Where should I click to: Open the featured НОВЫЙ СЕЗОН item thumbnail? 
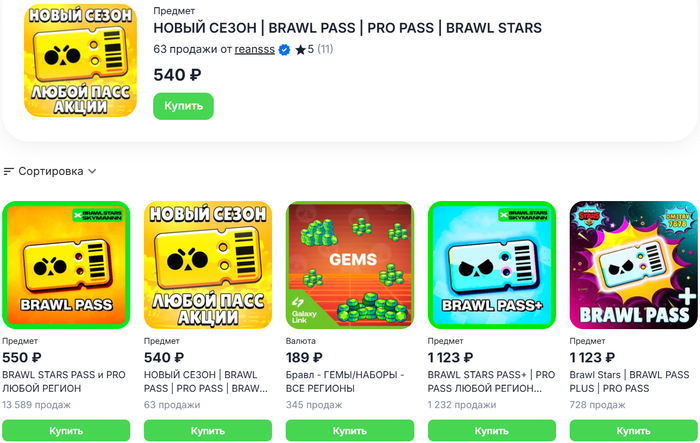coord(80,75)
